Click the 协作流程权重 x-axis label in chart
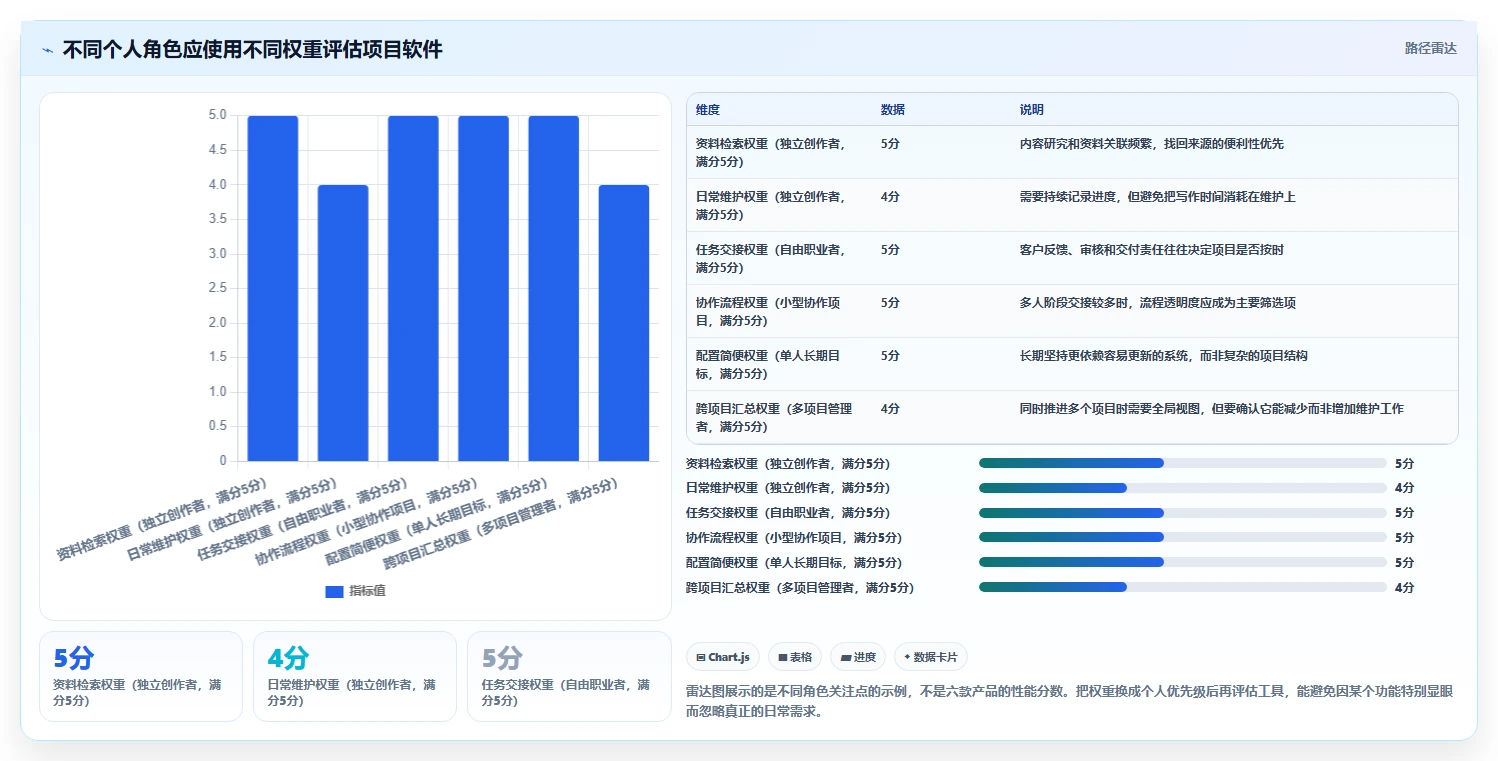 point(366,523)
